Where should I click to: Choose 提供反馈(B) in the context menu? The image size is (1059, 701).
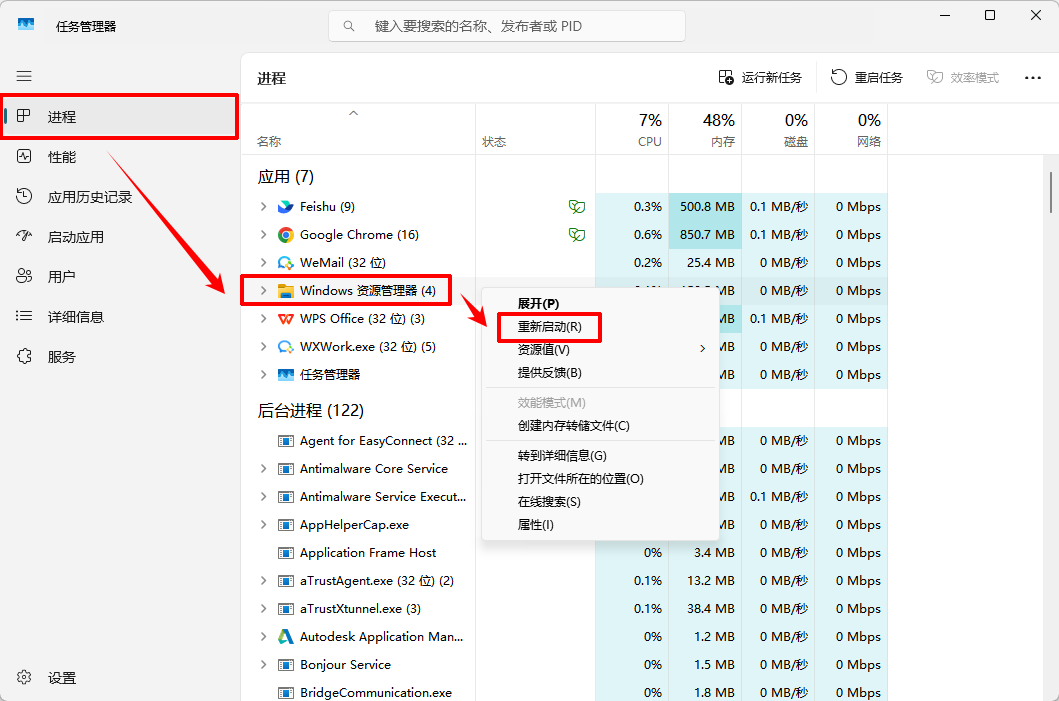(x=550, y=373)
